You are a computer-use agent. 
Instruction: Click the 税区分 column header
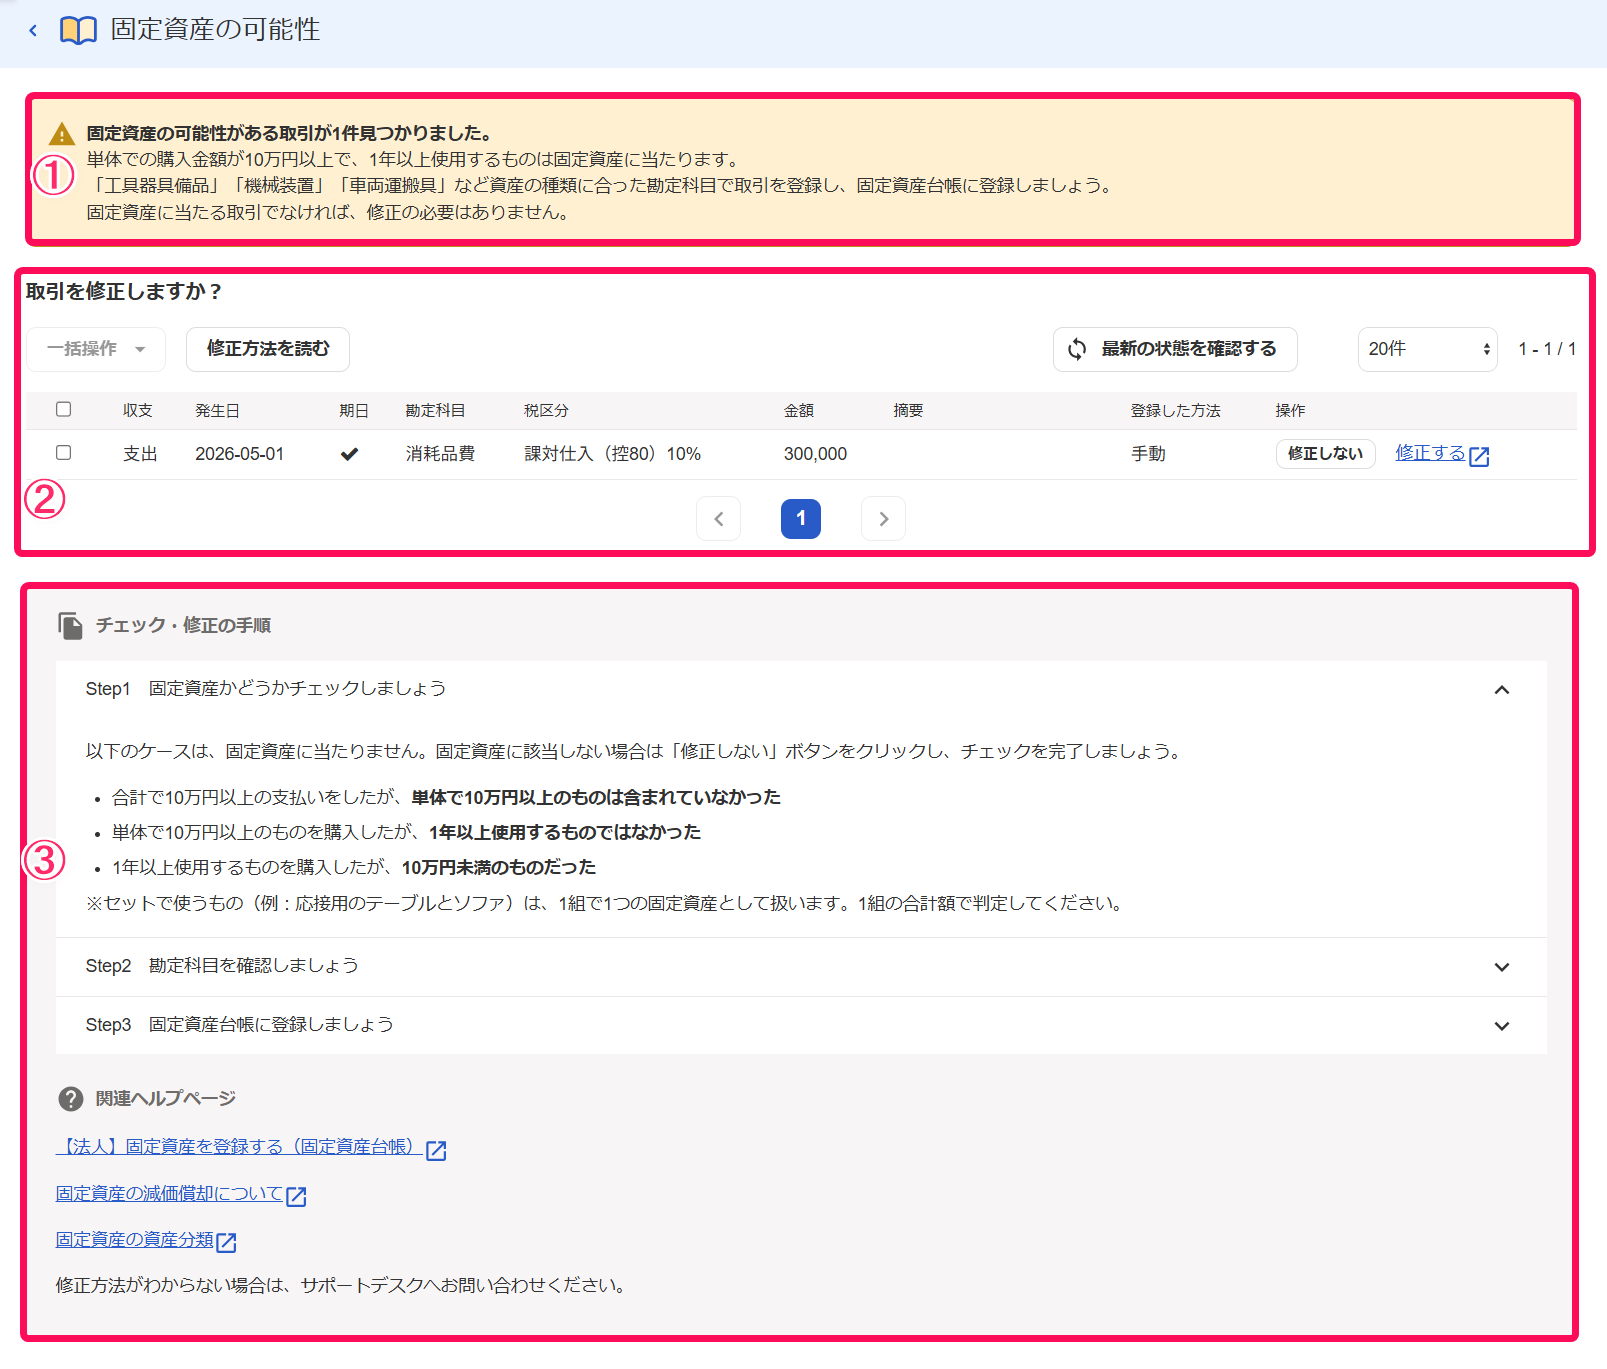click(546, 411)
